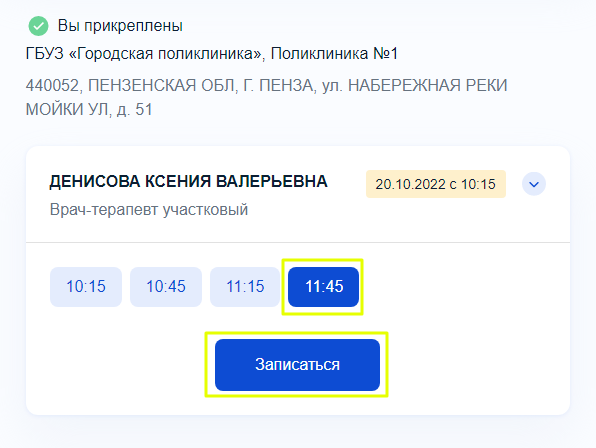Select the 10:15 time slot
Viewport: 596px width, 448px height.
[x=86, y=287]
